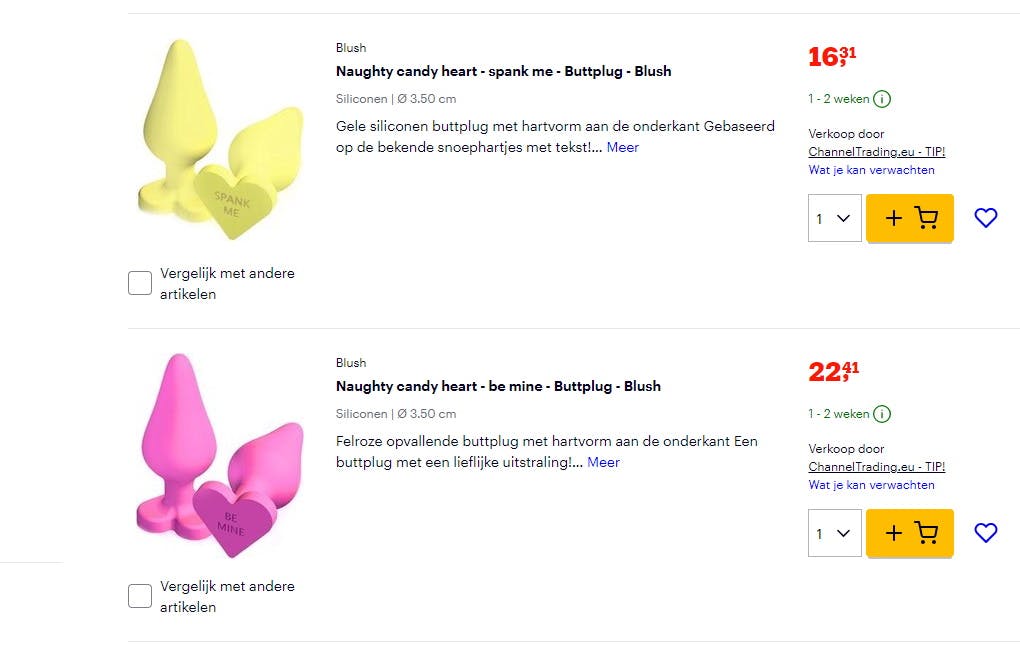Save be mine product to wishlist heart
The height and width of the screenshot is (645, 1020).
985,533
